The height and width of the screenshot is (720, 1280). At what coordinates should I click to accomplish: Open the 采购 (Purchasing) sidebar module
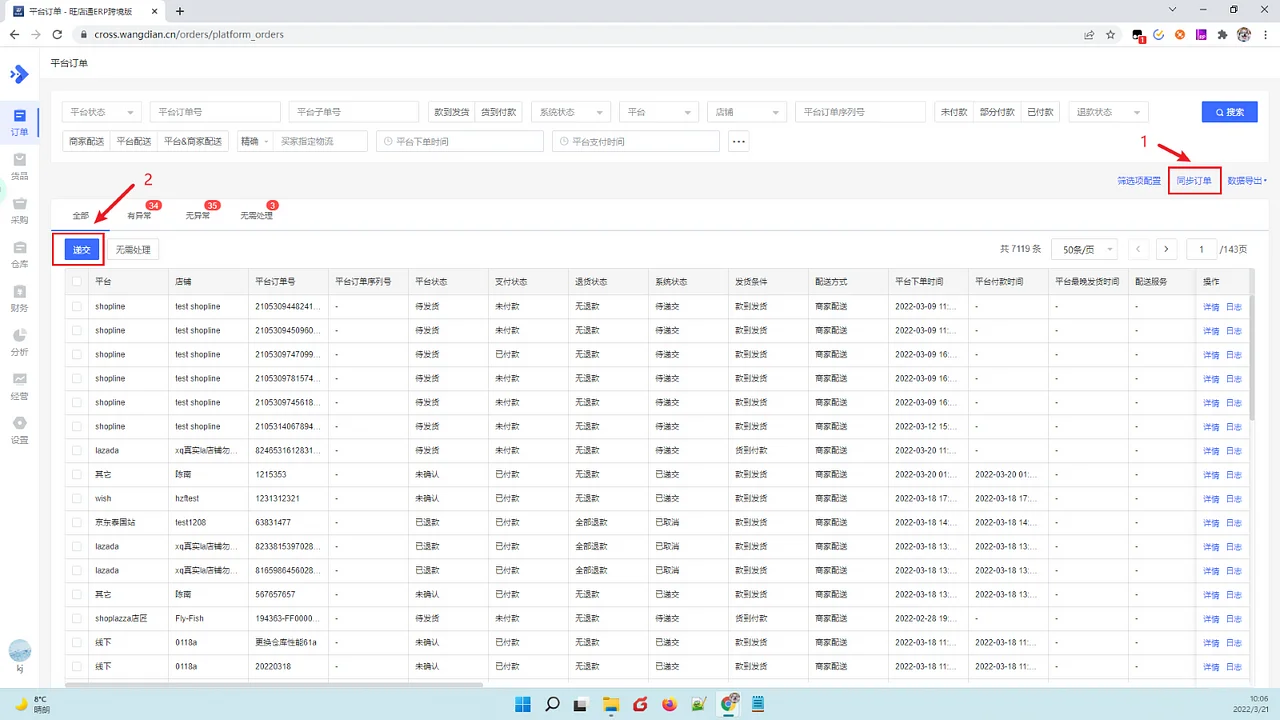[x=21, y=212]
